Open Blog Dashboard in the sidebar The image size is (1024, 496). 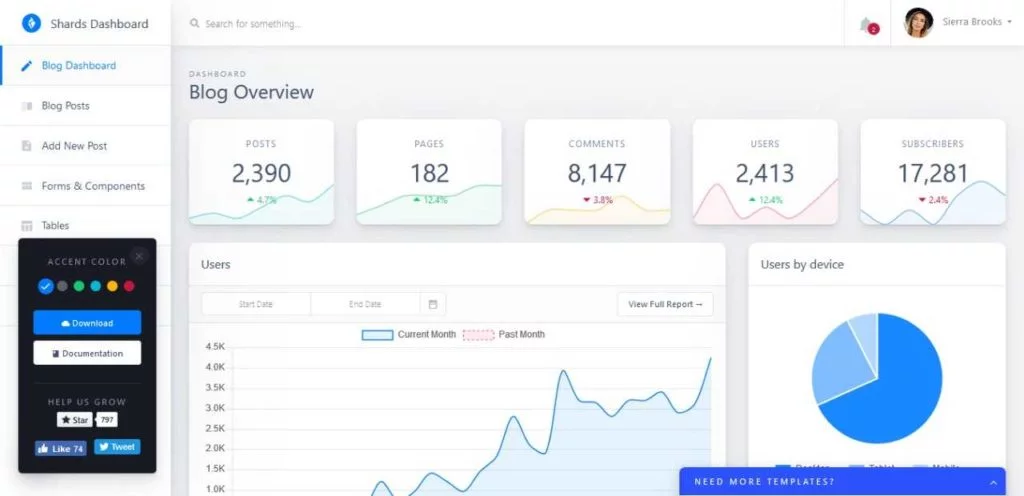pos(86,65)
